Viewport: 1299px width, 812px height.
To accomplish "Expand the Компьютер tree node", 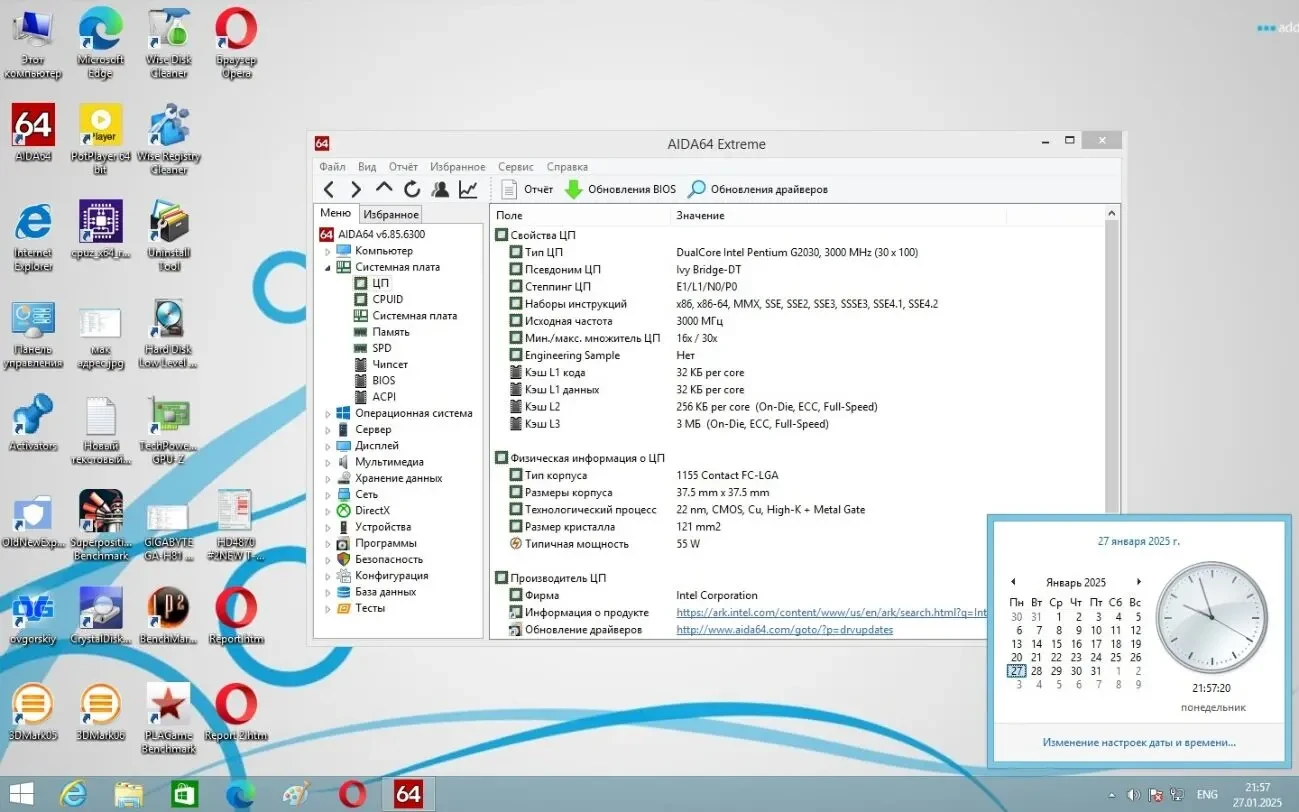I will 328,251.
